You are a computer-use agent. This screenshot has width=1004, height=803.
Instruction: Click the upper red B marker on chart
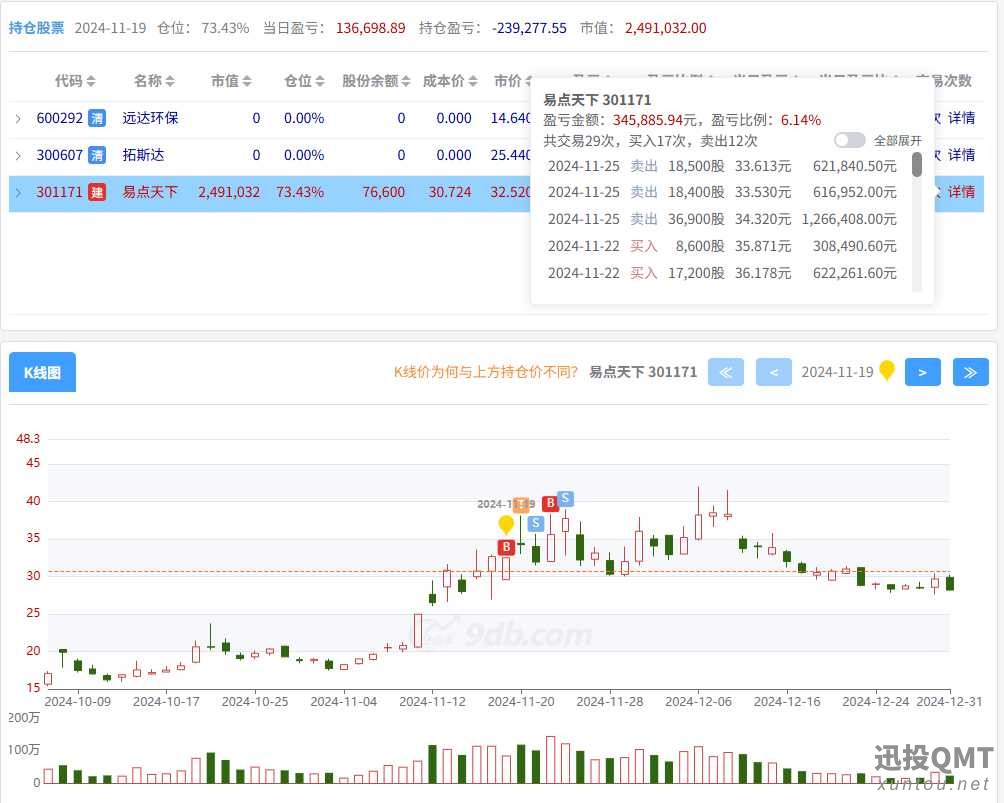(x=549, y=503)
